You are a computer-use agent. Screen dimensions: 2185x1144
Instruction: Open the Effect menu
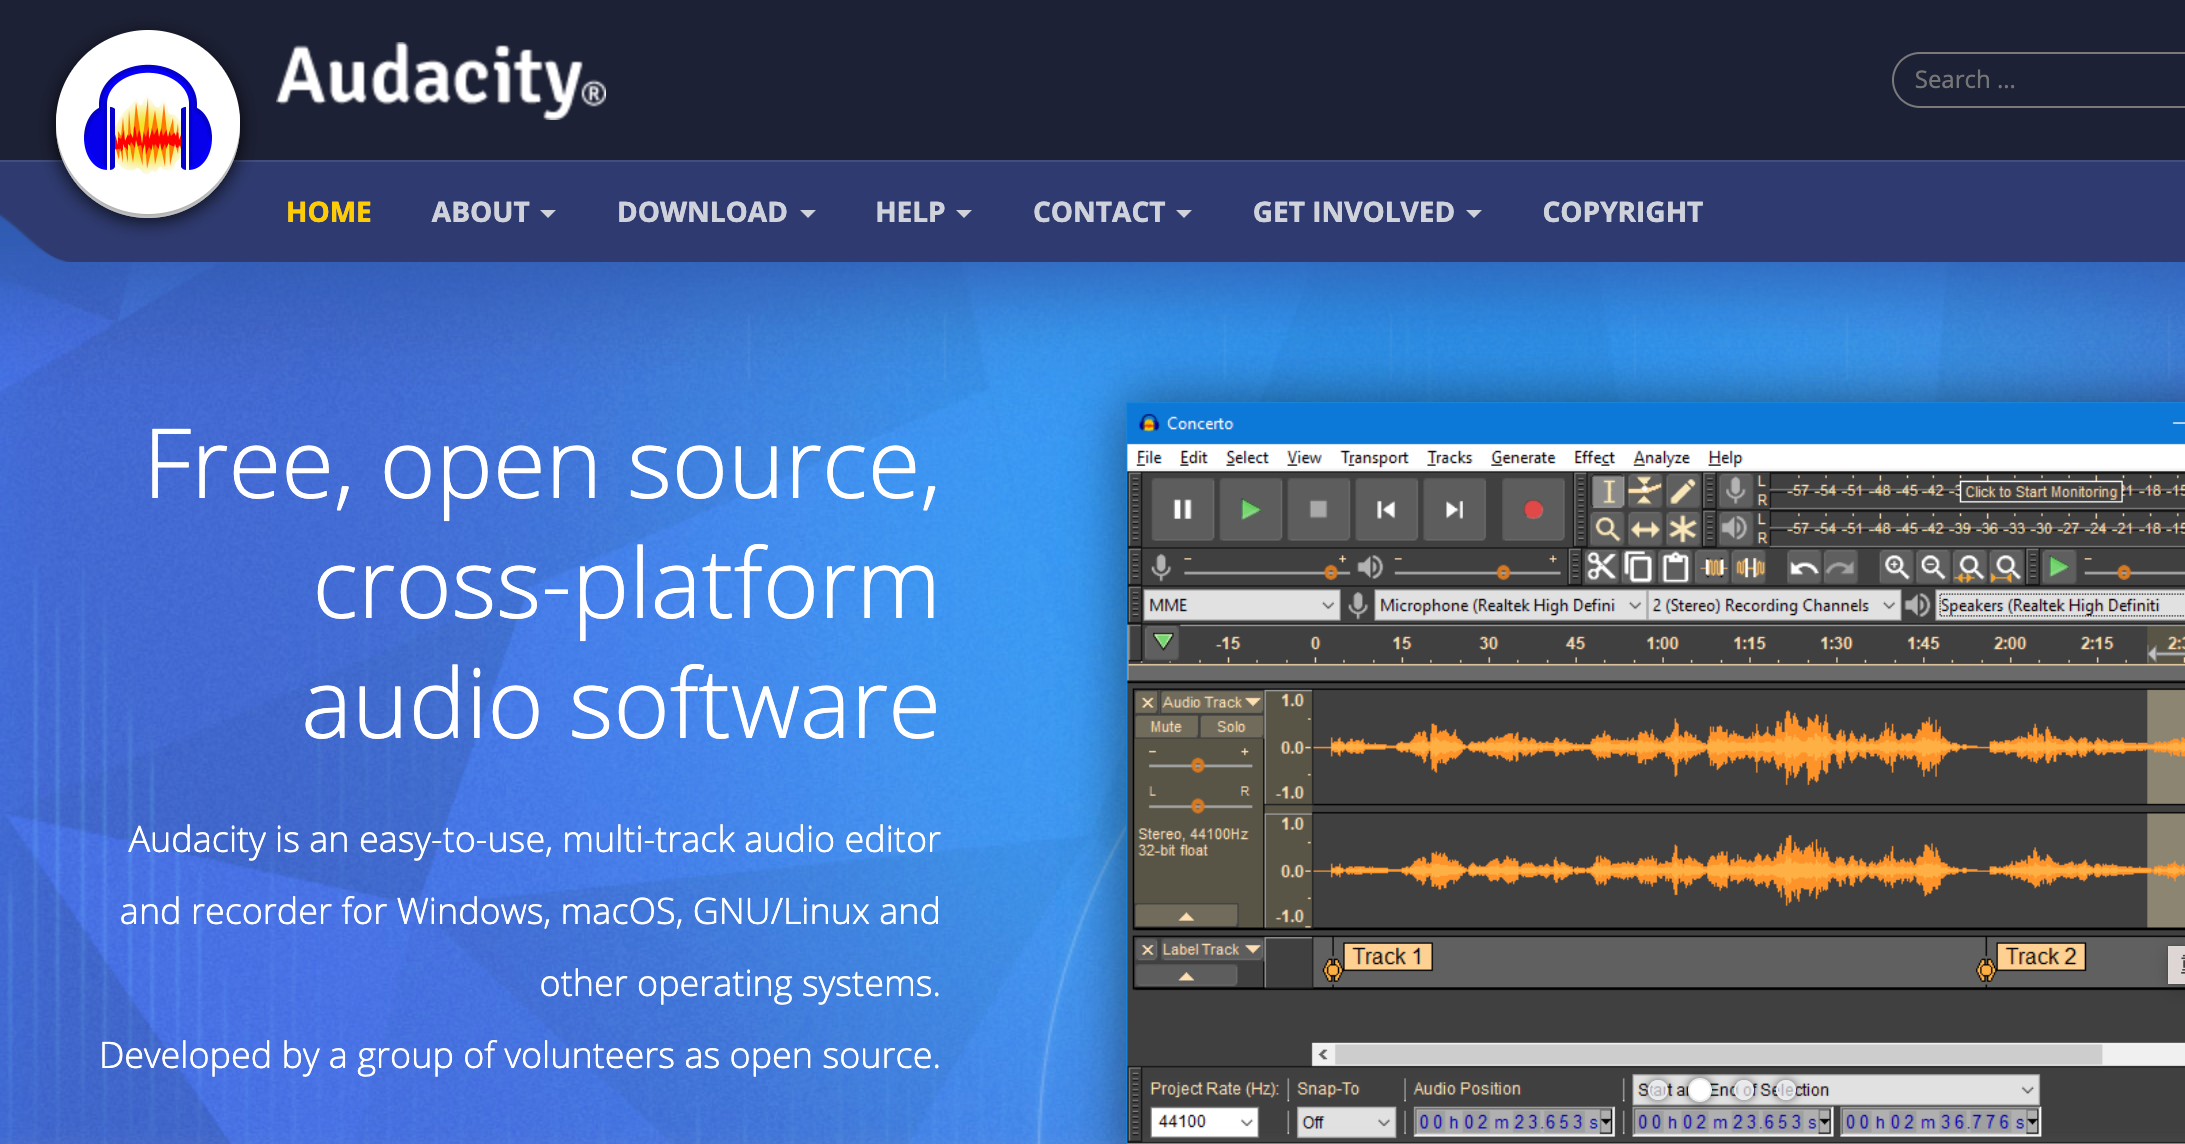1594,457
